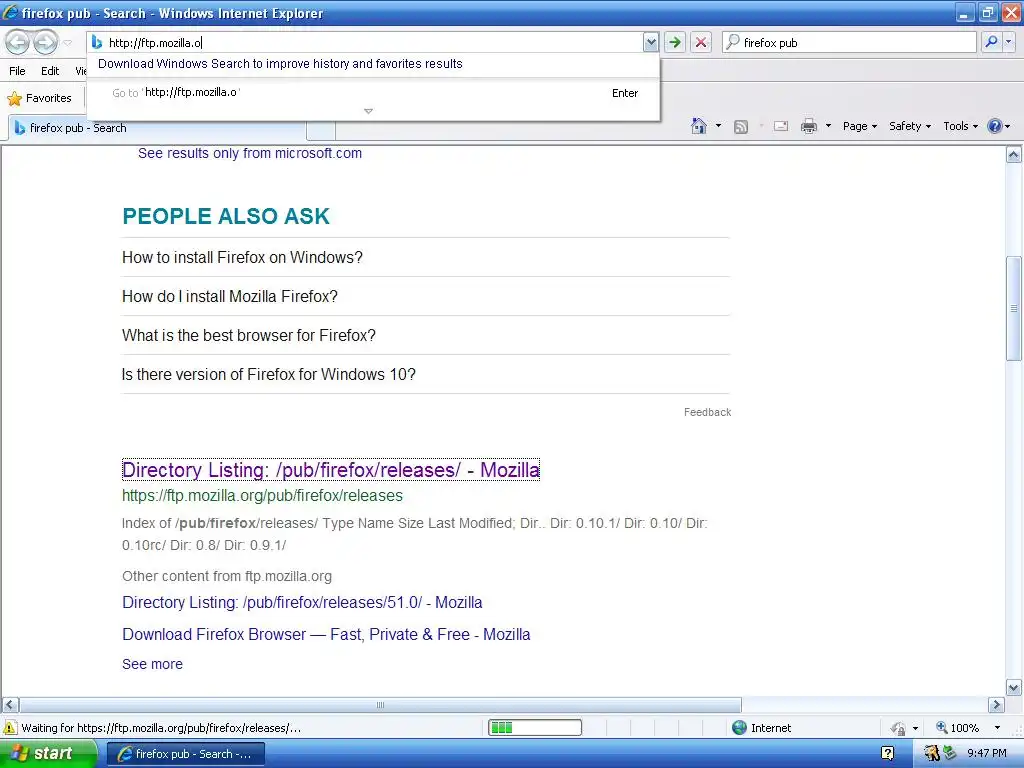This screenshot has width=1024, height=768.
Task: Click the green ftp.mozilla.org URL text
Action: (x=262, y=496)
